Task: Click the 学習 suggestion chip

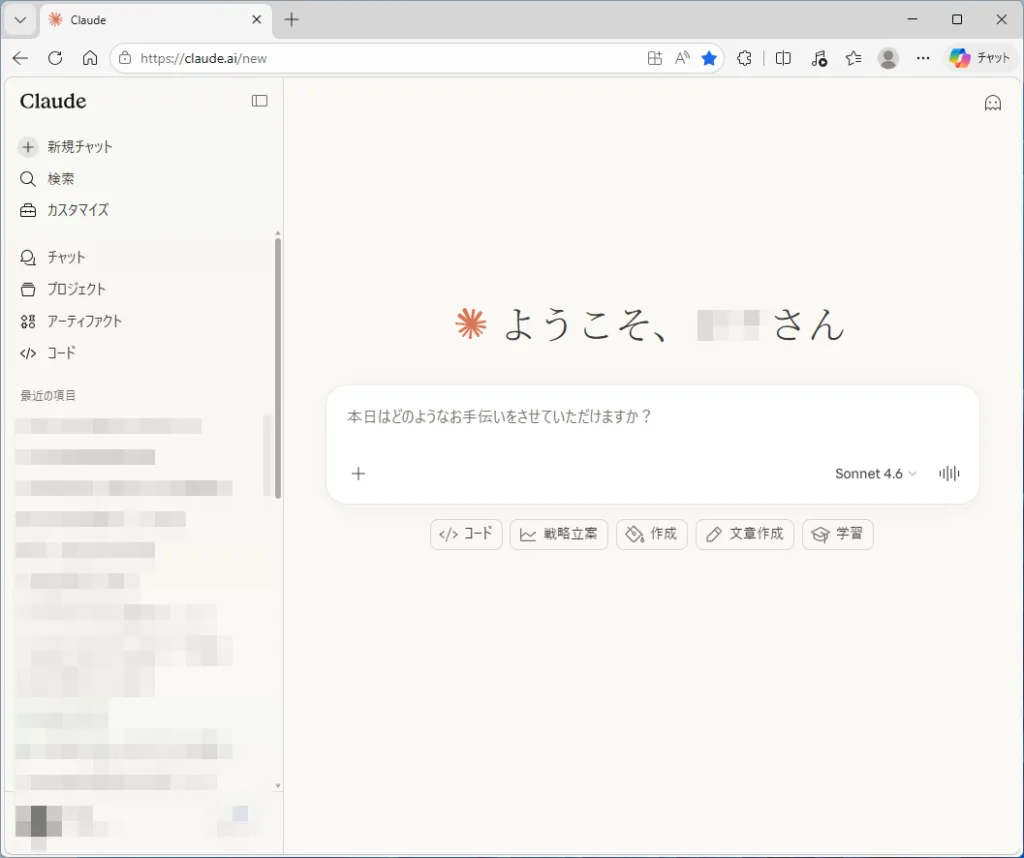Action: 838,534
